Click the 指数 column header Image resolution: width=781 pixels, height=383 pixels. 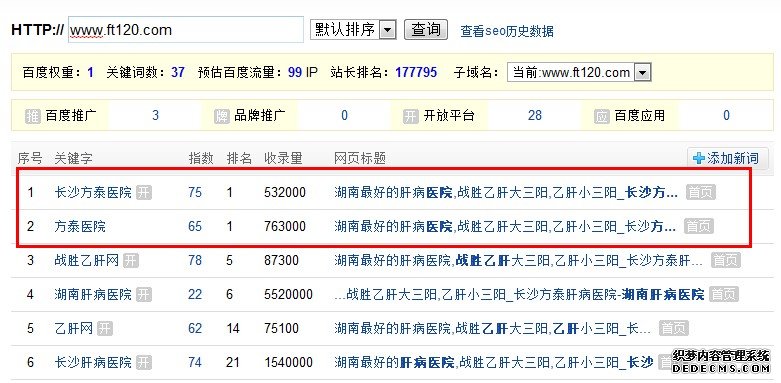point(201,158)
